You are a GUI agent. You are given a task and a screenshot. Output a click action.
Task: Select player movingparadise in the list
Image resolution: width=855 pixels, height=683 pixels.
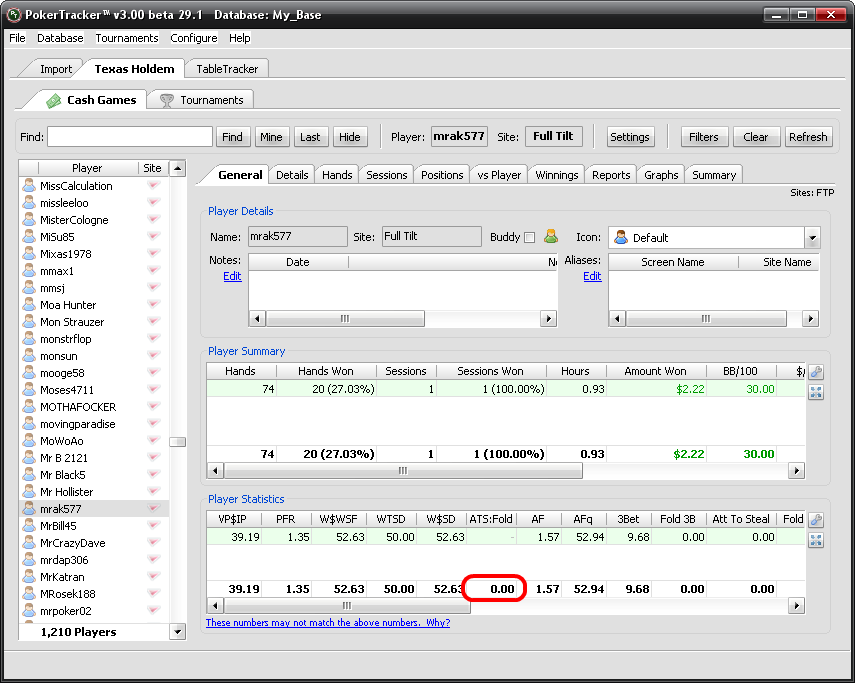click(x=95, y=424)
